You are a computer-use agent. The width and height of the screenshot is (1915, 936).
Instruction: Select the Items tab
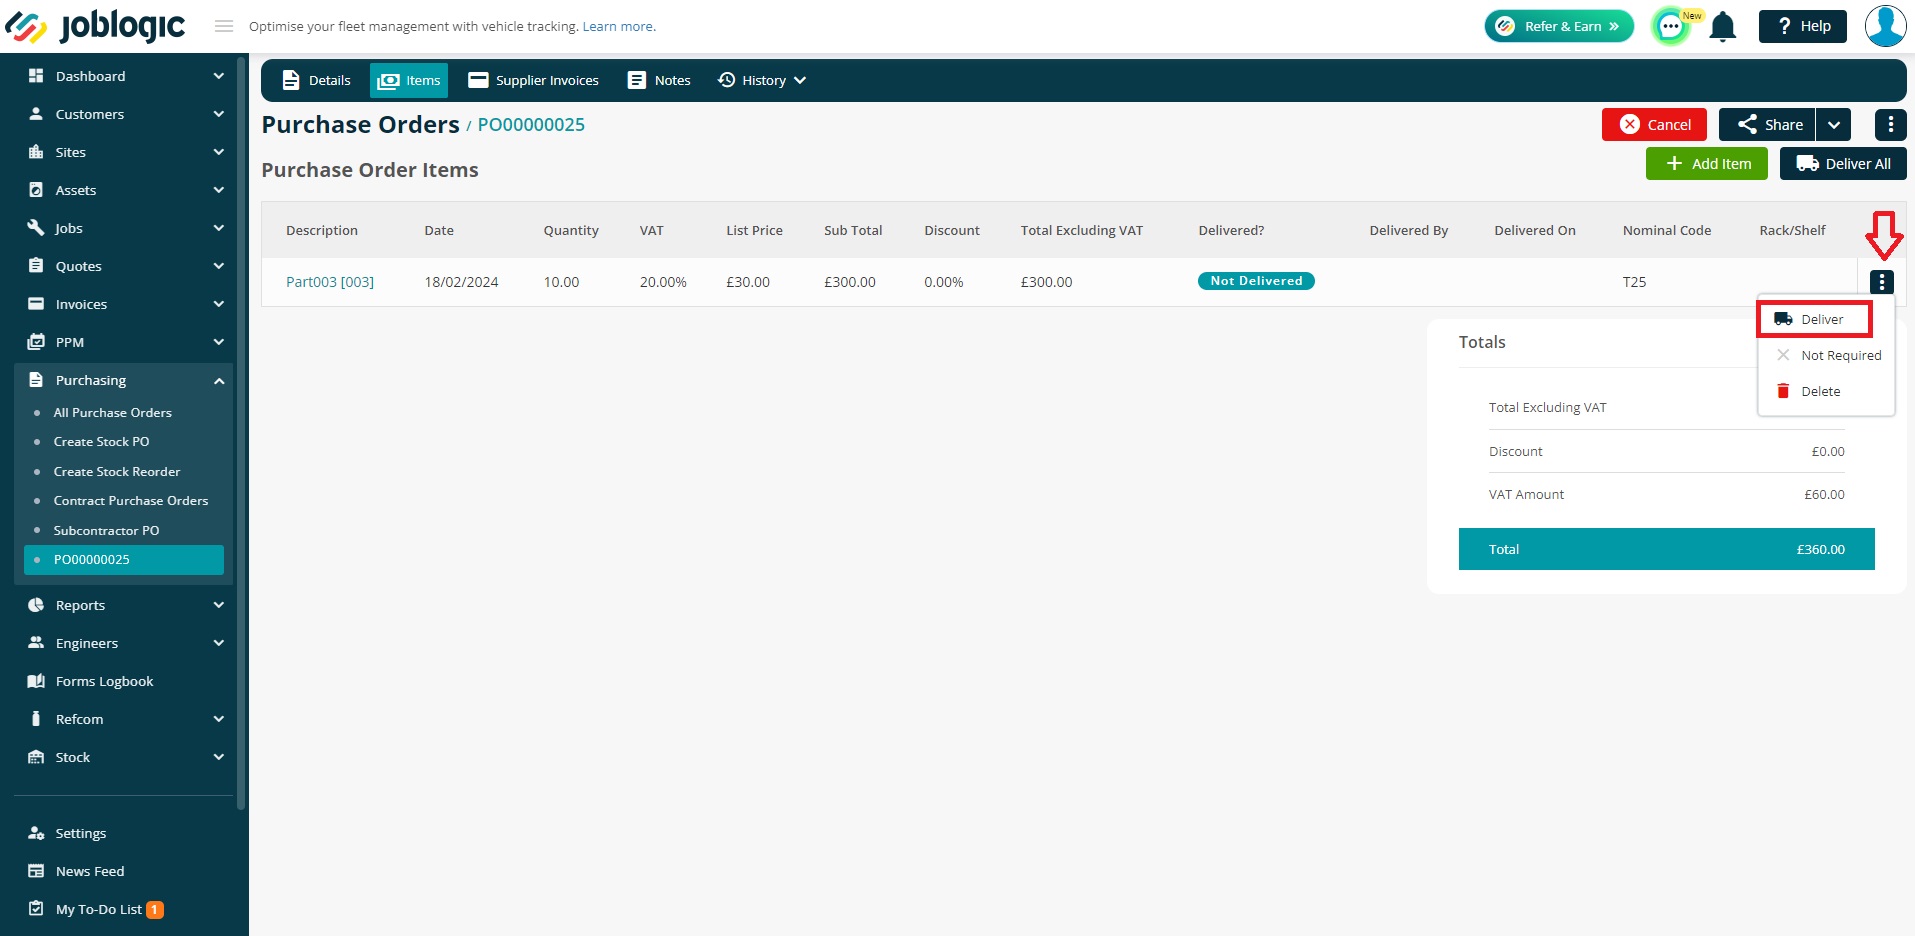click(x=409, y=80)
